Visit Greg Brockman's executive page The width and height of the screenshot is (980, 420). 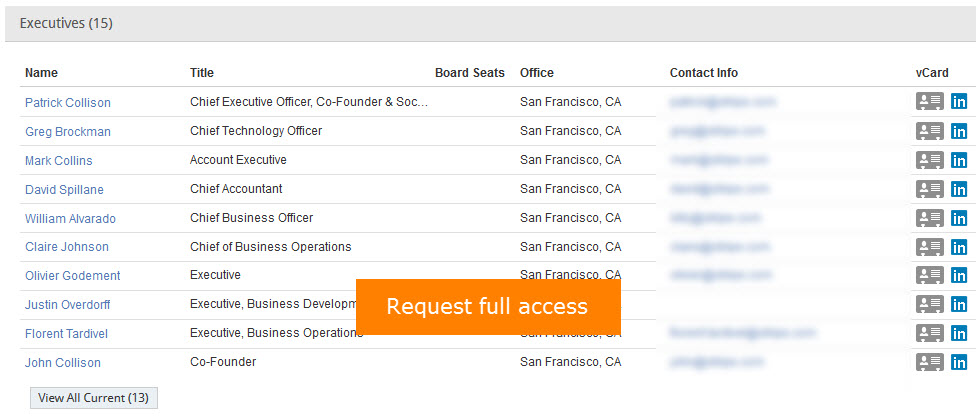[x=68, y=132]
